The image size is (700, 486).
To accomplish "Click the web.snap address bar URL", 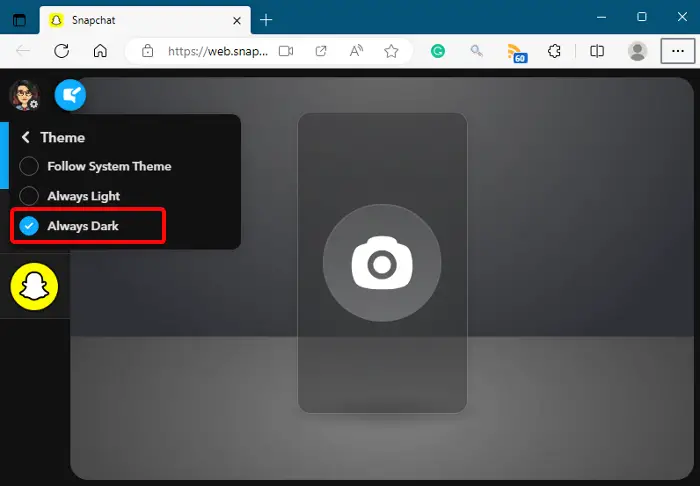I will click(x=218, y=51).
